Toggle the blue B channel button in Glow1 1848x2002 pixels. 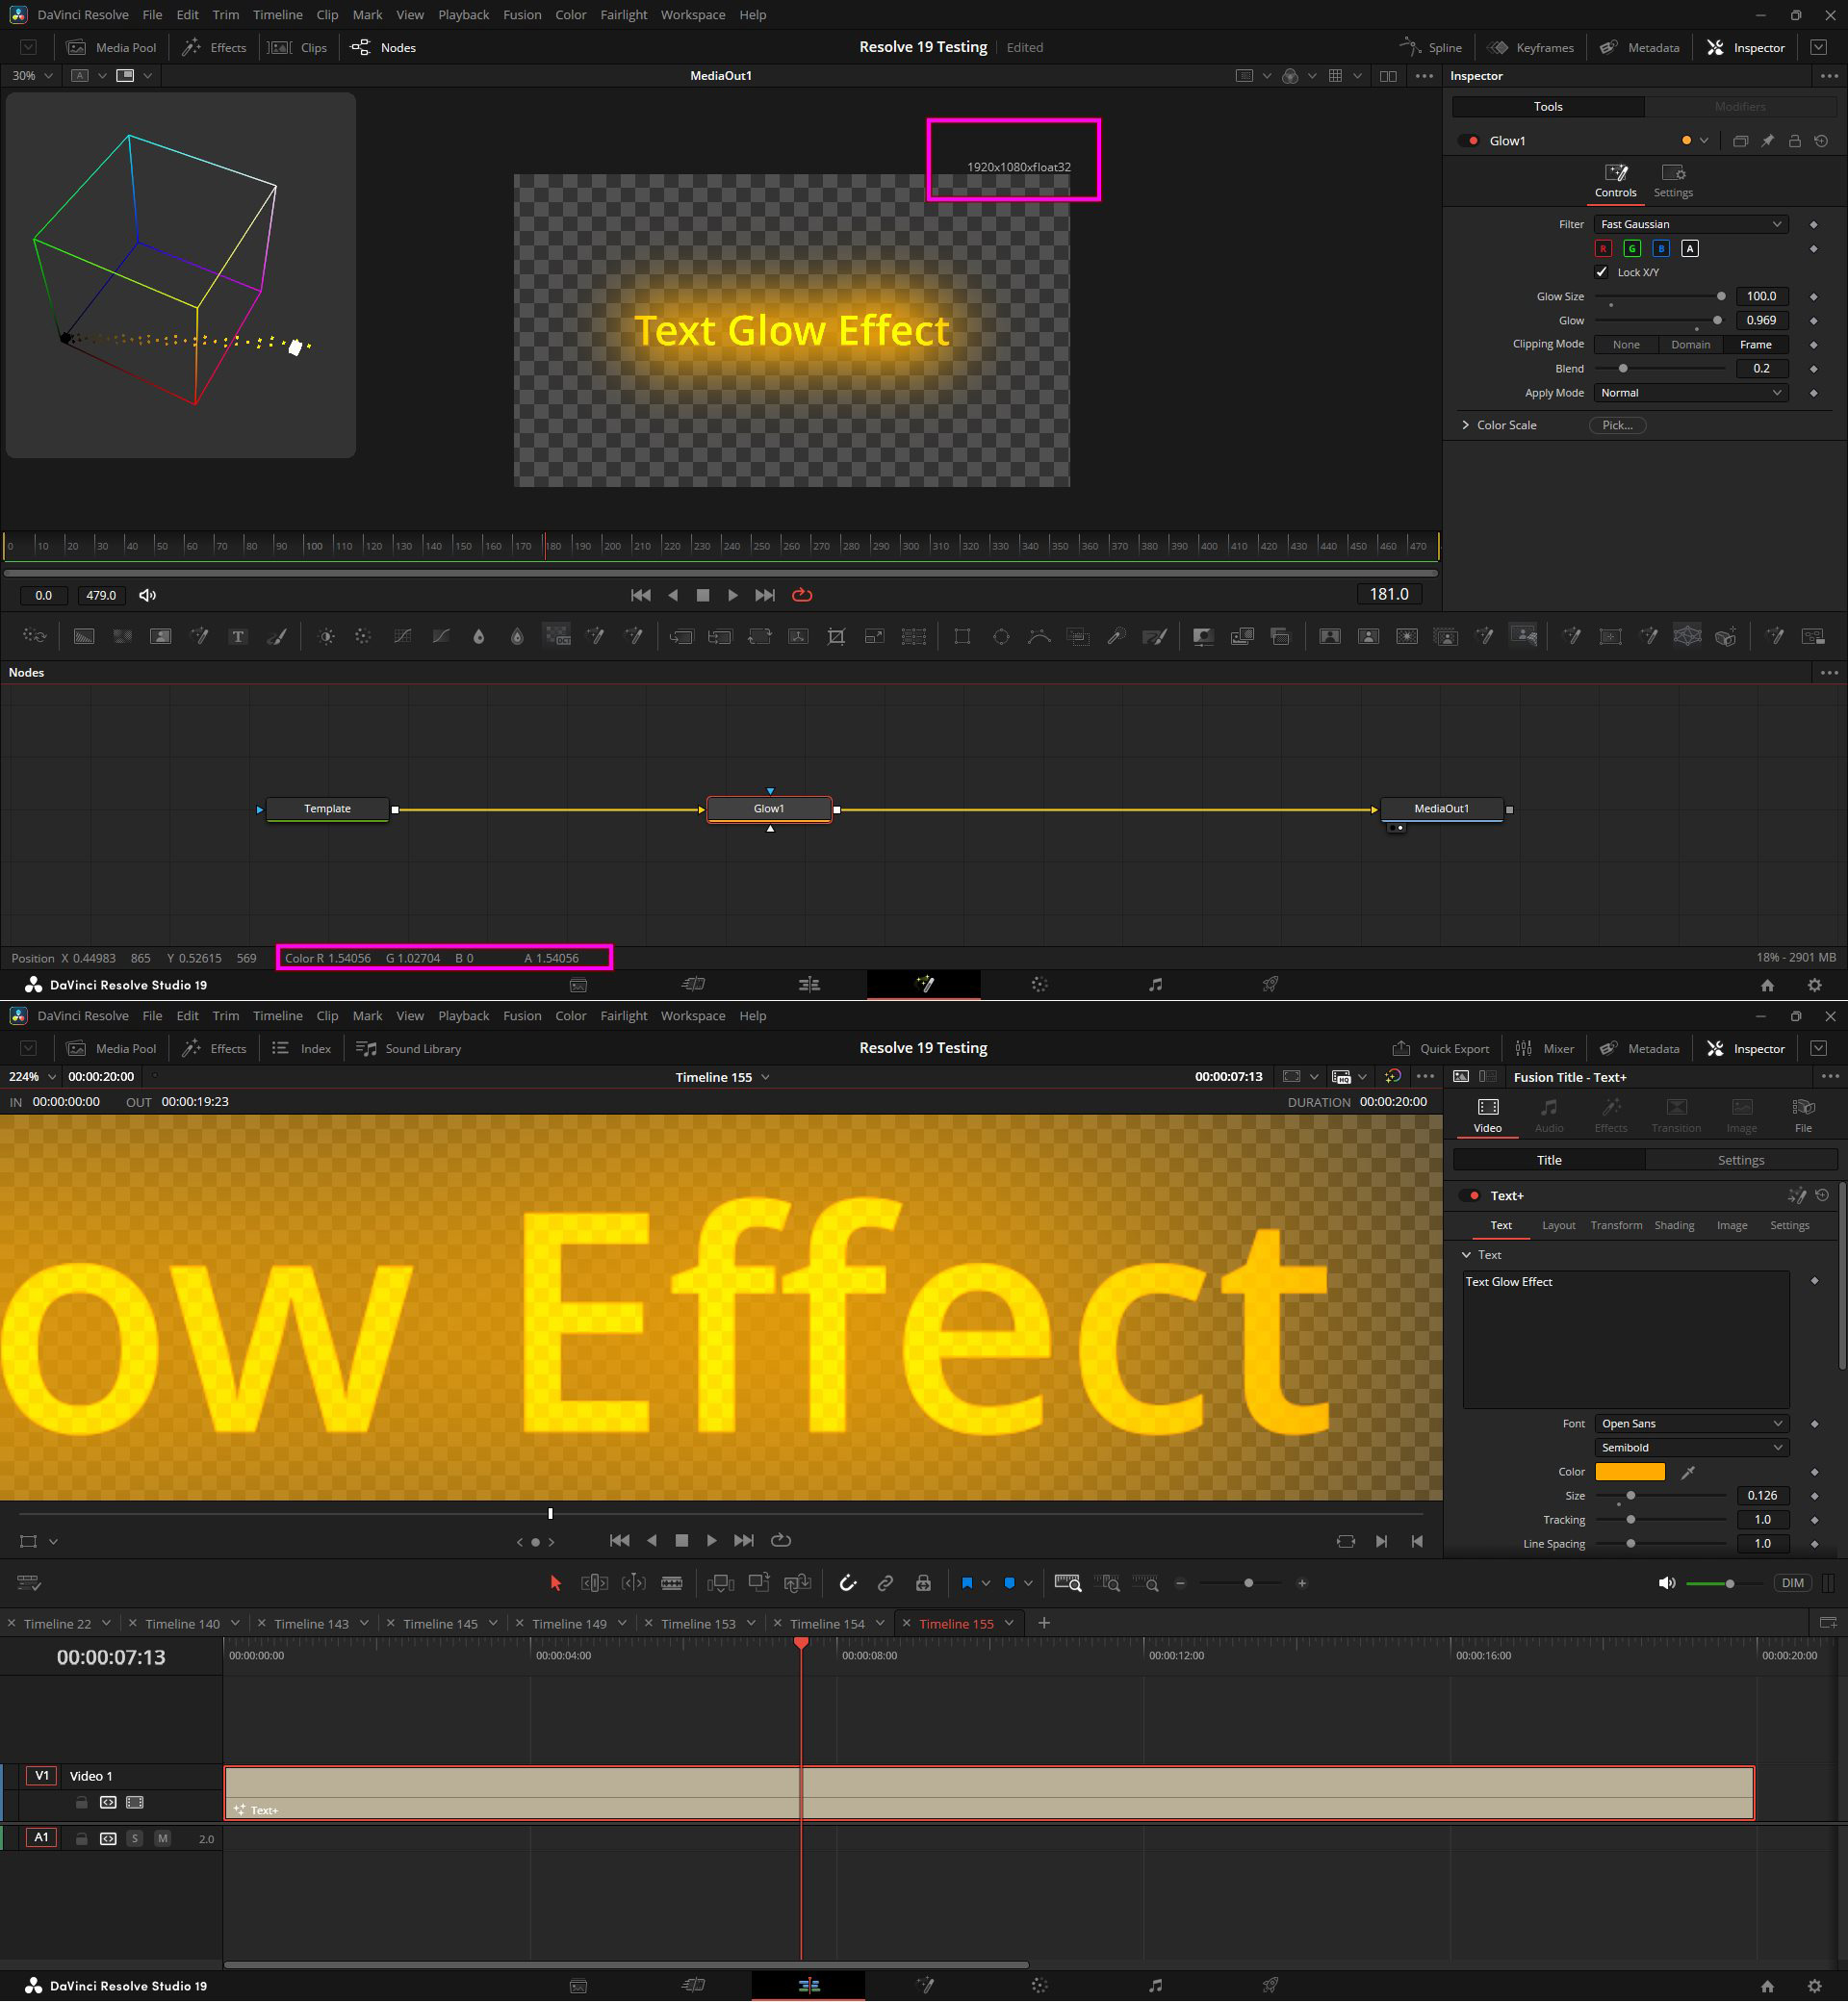click(1661, 248)
